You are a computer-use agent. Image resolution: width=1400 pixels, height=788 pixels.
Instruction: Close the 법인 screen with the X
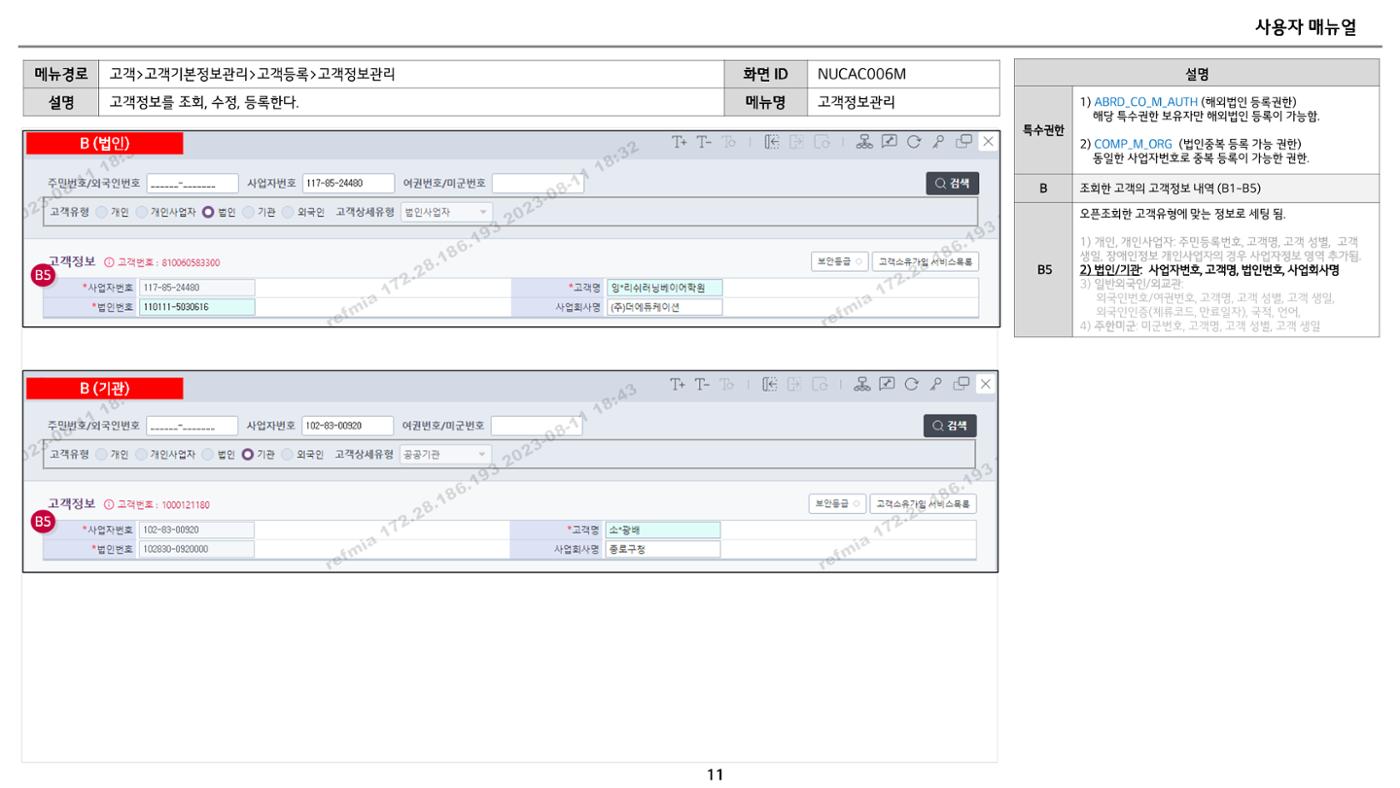(x=988, y=142)
